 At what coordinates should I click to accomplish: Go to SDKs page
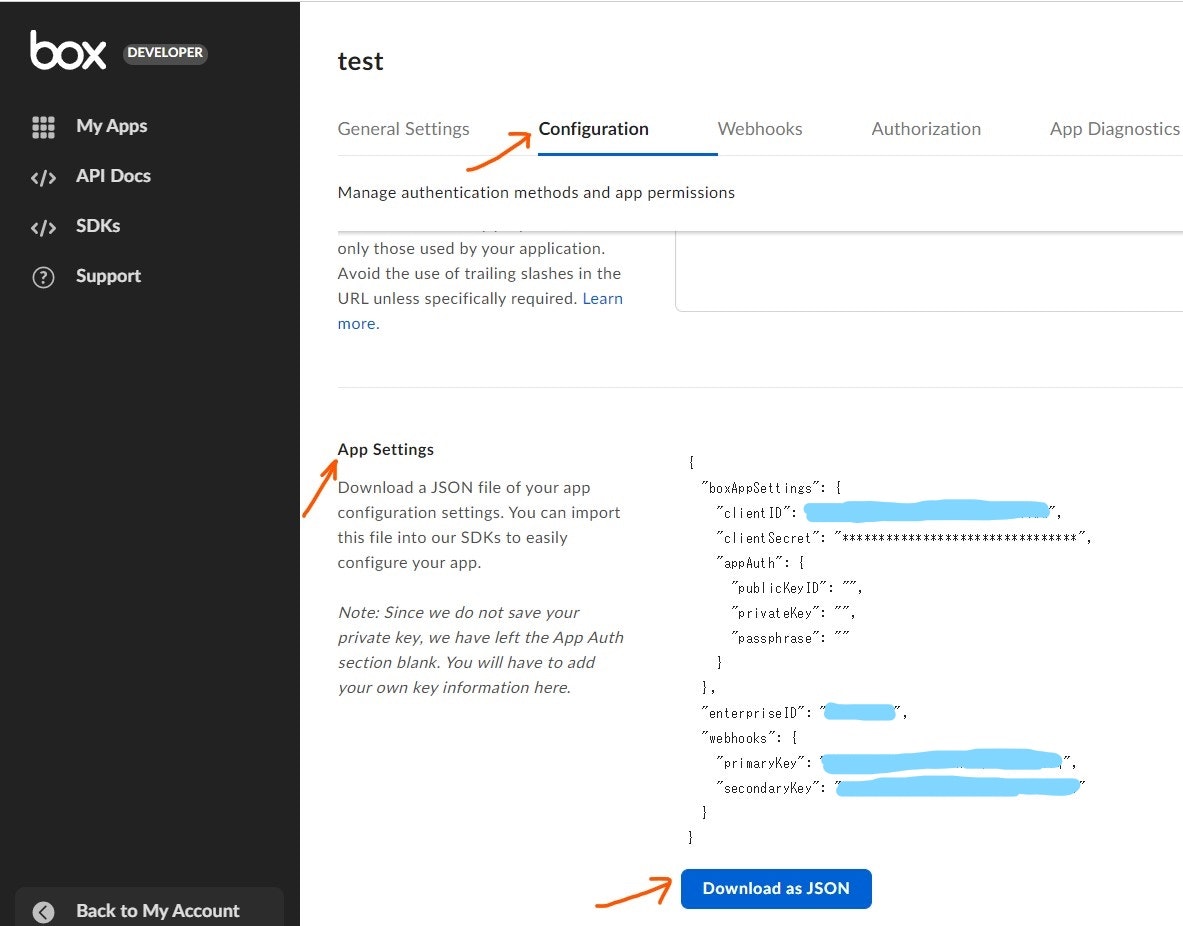point(98,226)
